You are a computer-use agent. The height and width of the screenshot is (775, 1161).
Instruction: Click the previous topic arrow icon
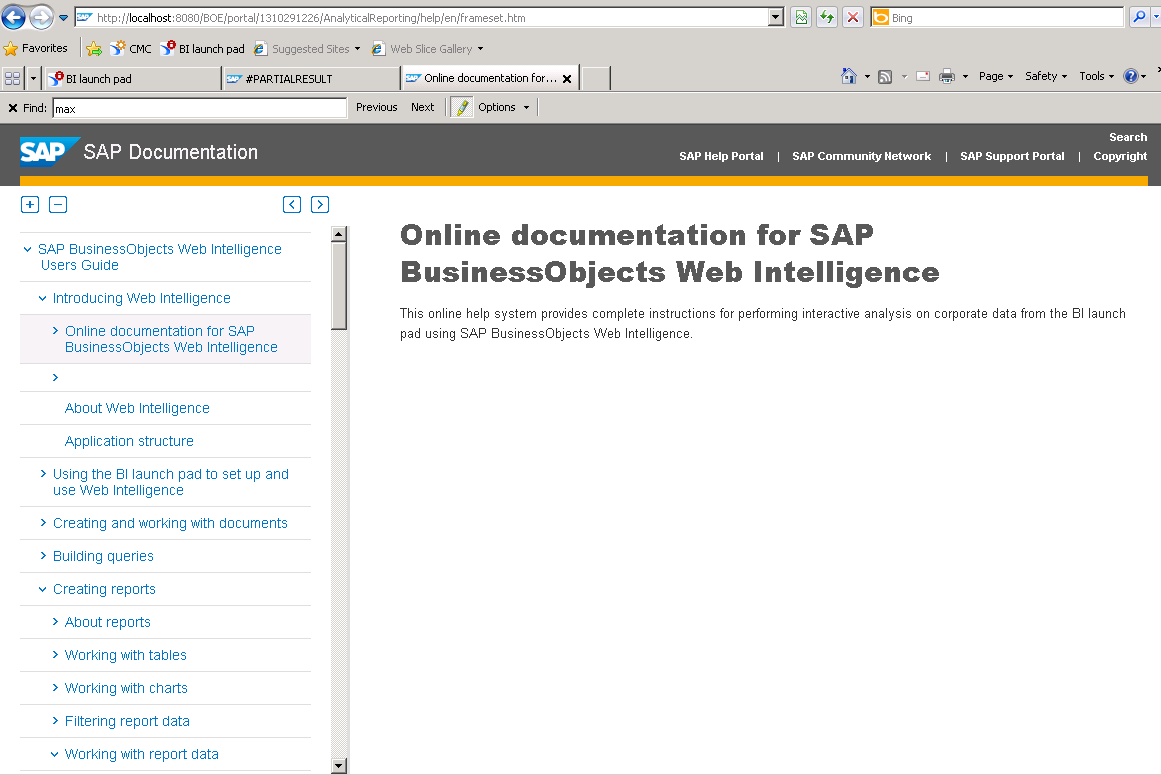tap(292, 204)
